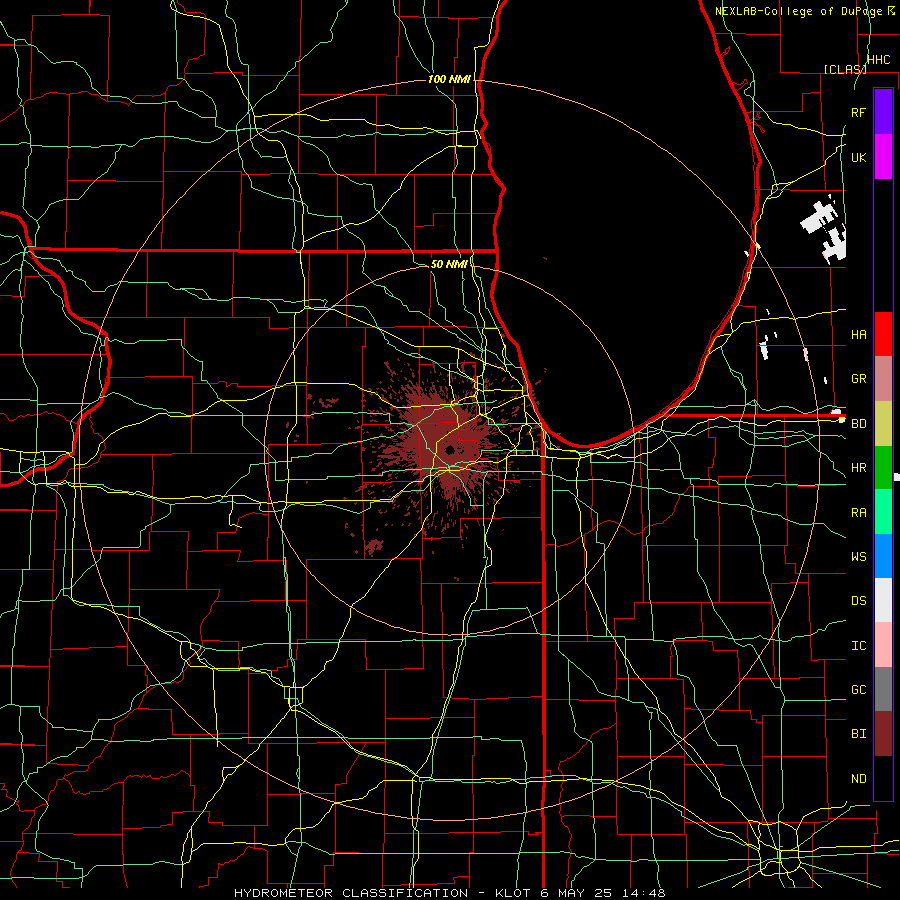Click the "BI" legend label
This screenshot has width=900, height=900.
point(859,734)
